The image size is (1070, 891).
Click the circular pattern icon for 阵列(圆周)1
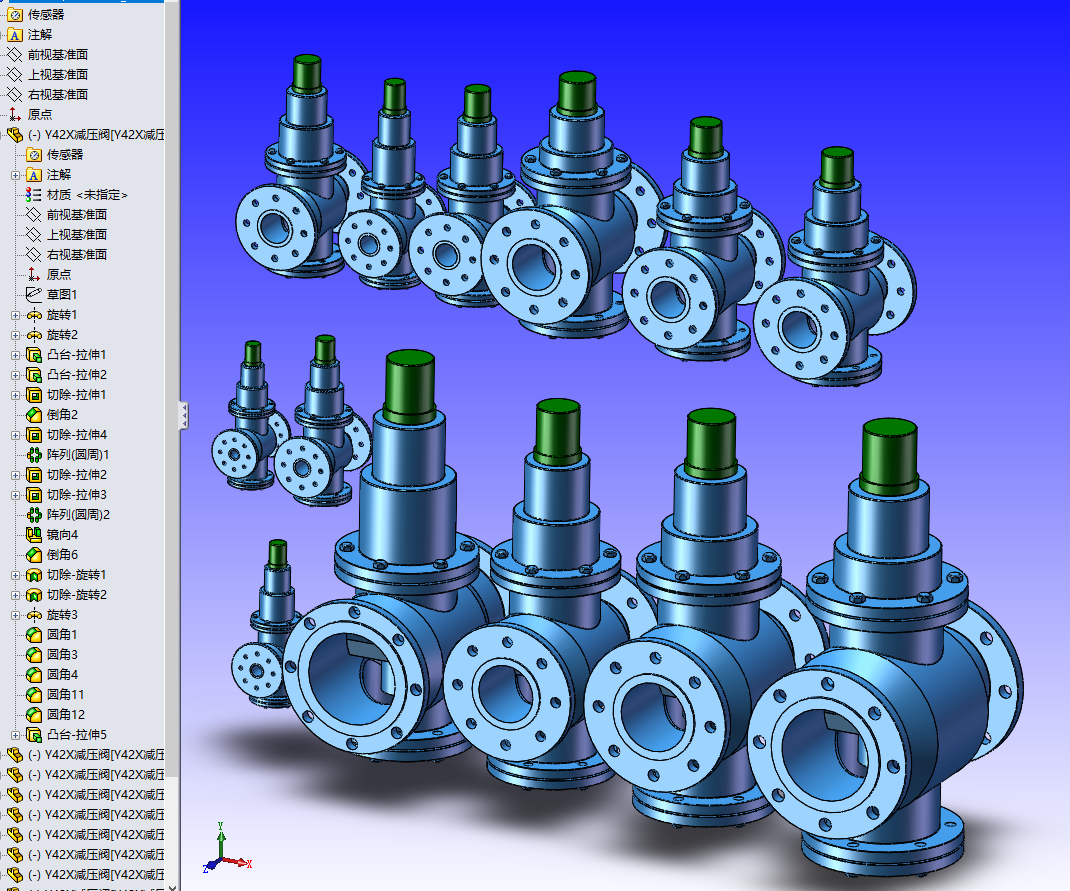click(33, 455)
